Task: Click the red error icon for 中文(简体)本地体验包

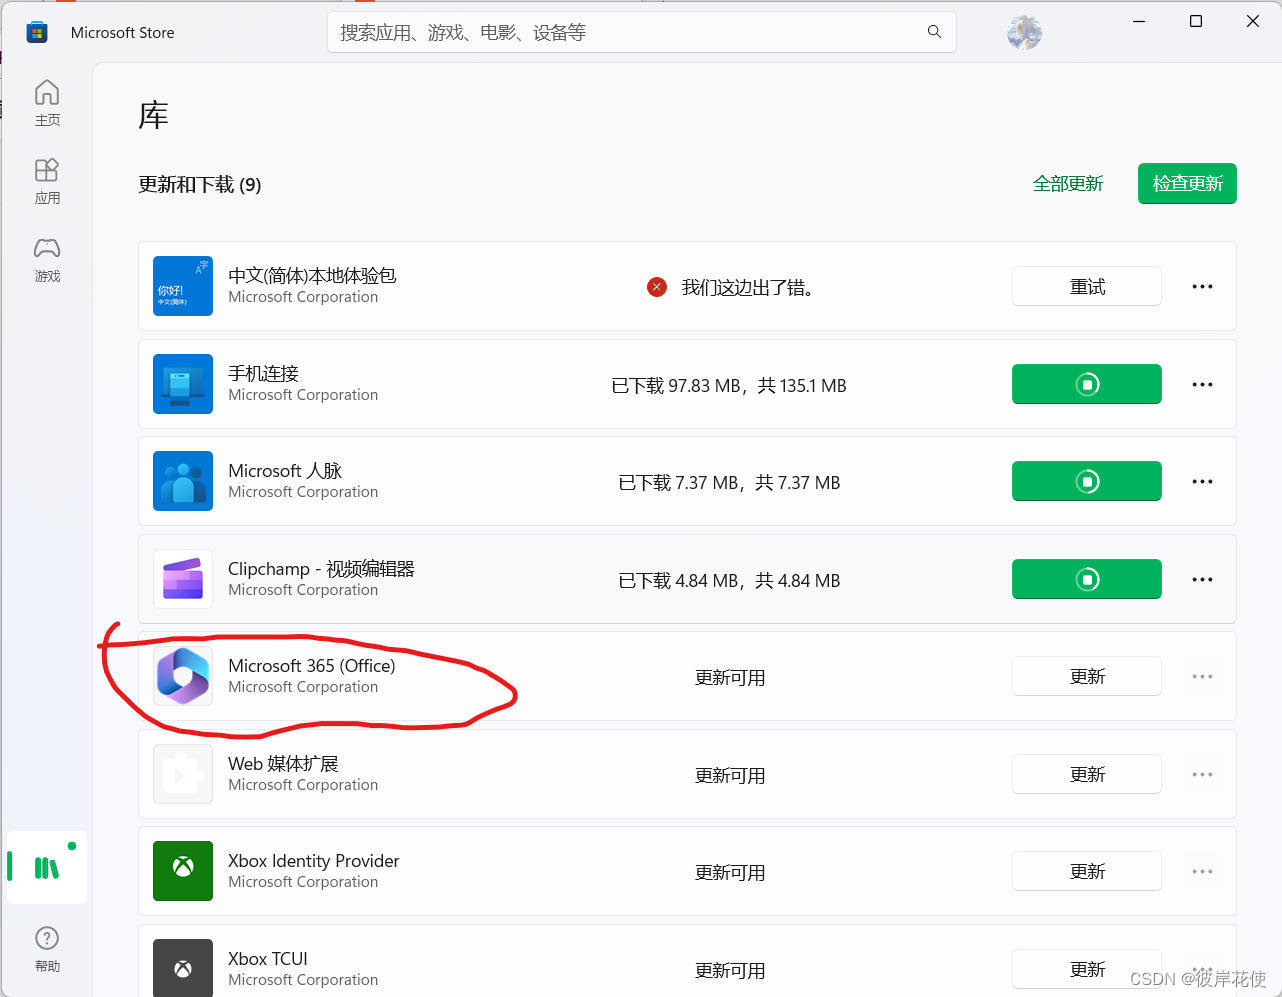Action: [657, 287]
